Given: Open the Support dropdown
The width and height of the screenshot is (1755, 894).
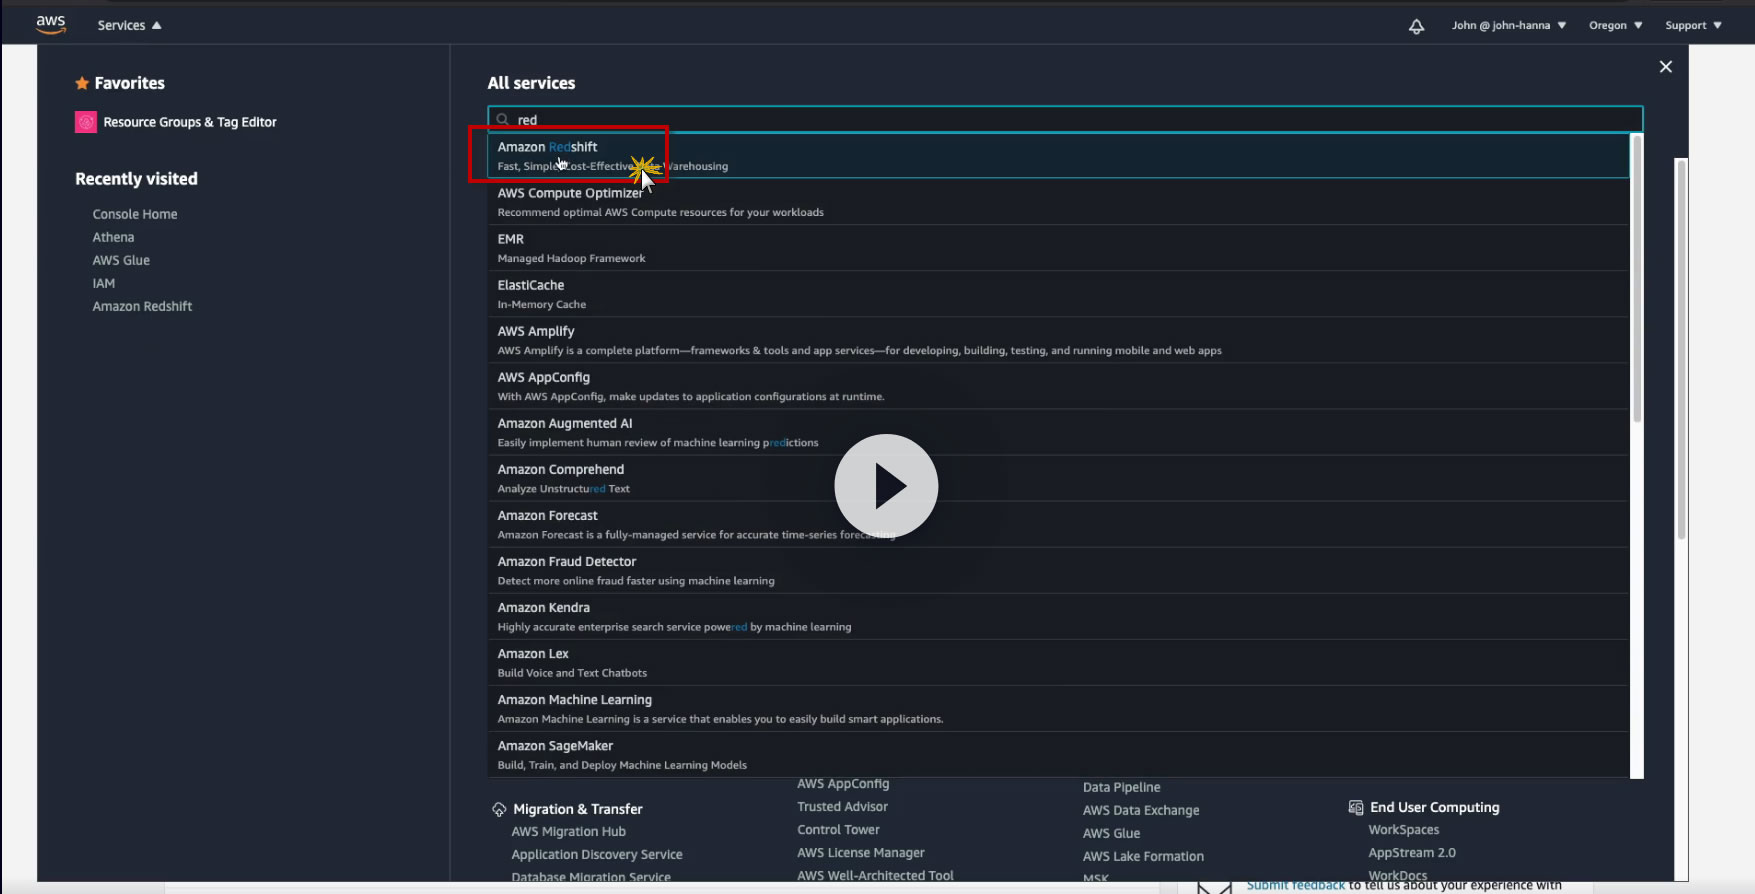Looking at the screenshot, I should click(x=1693, y=25).
